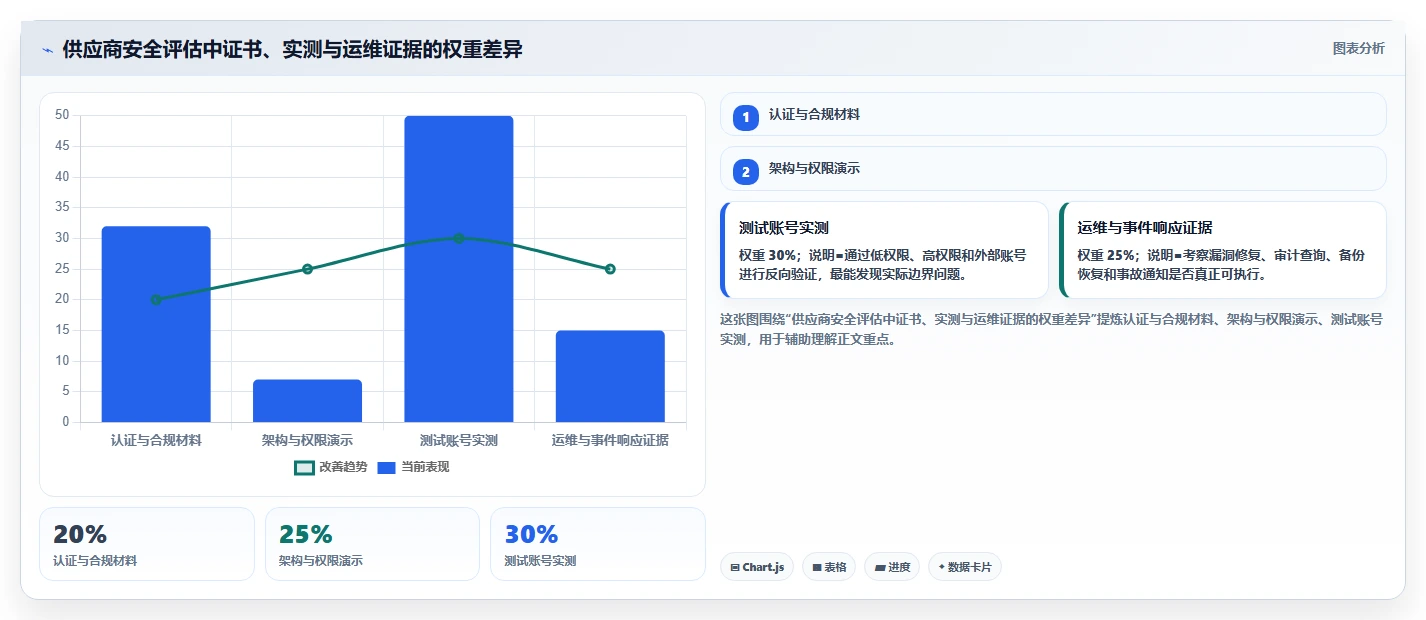
Task: Click trend line point above 架构与权限演示
Action: click(x=307, y=269)
